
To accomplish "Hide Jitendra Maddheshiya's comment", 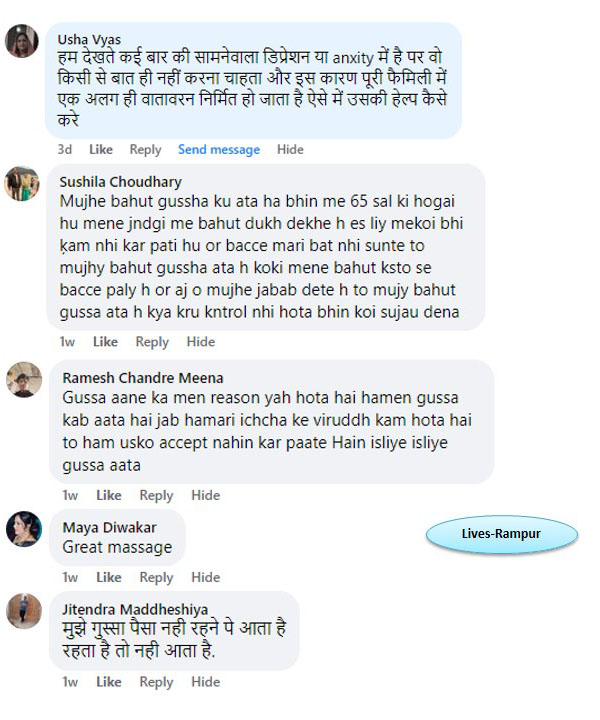I will tap(206, 682).
